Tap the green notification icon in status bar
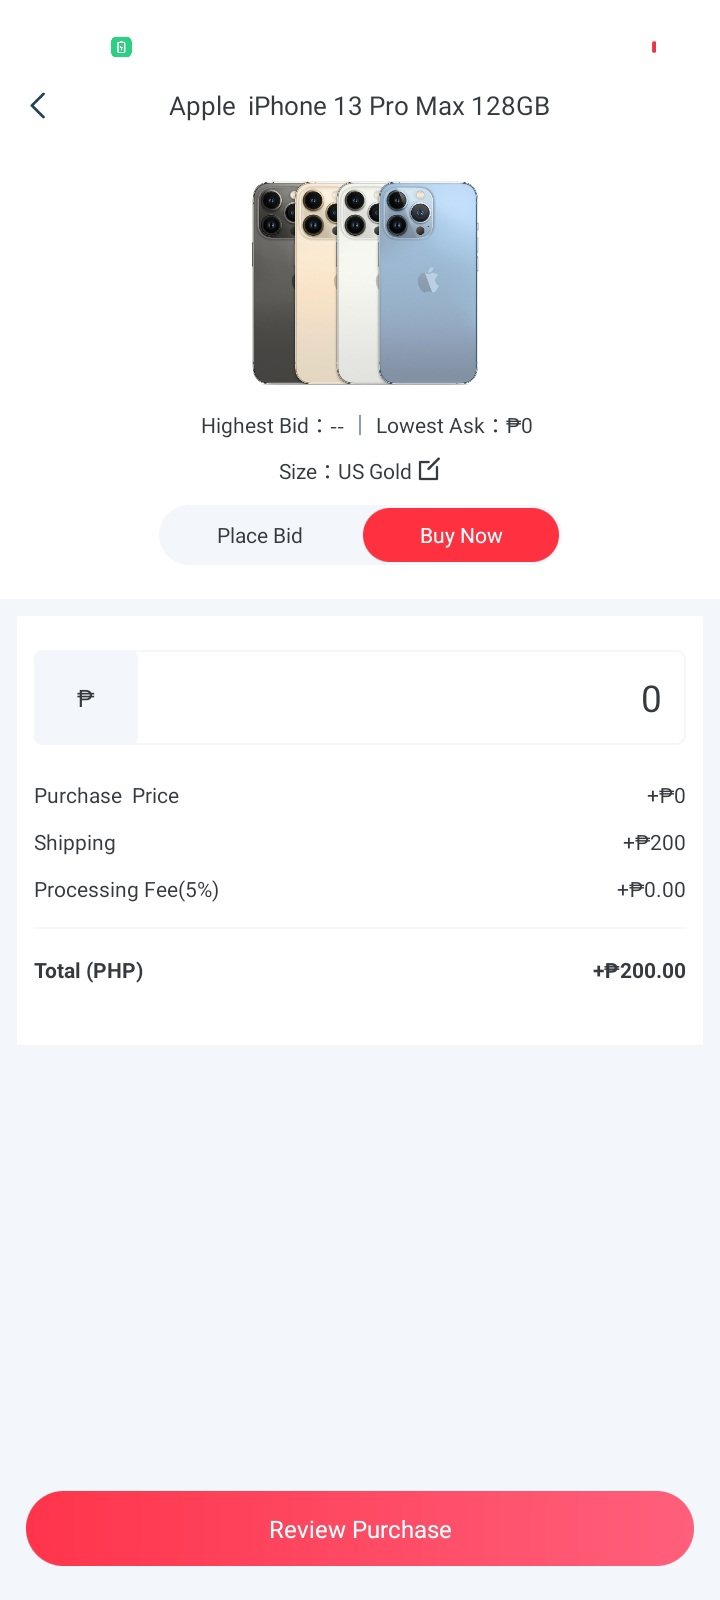 (121, 47)
